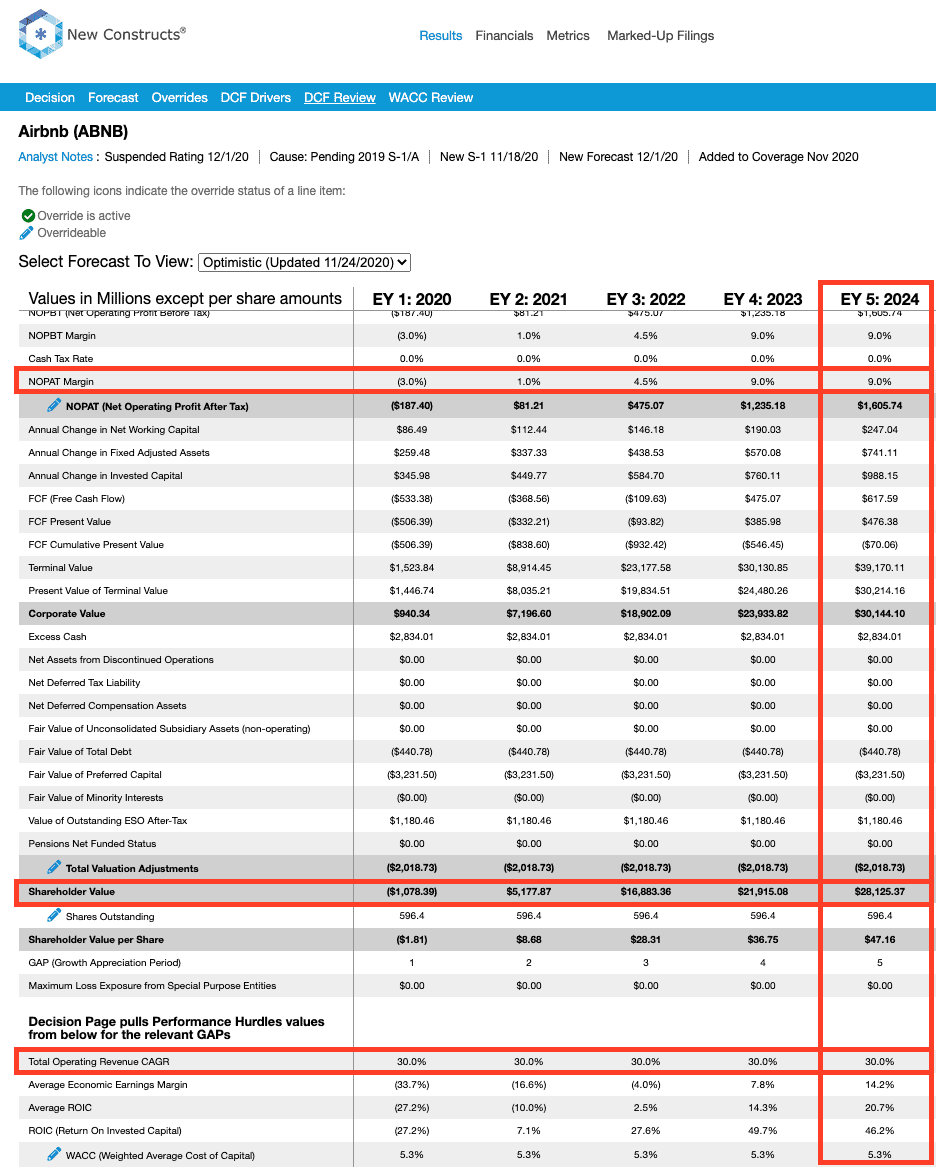Click the ($533.38) Free Cash Flow cell
936x1167 pixels.
click(x=412, y=499)
